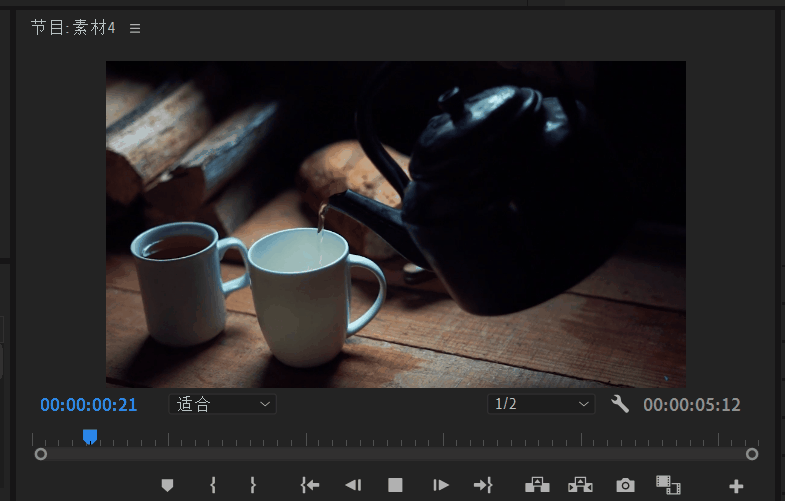Add a marker with the marker button

(x=167, y=485)
